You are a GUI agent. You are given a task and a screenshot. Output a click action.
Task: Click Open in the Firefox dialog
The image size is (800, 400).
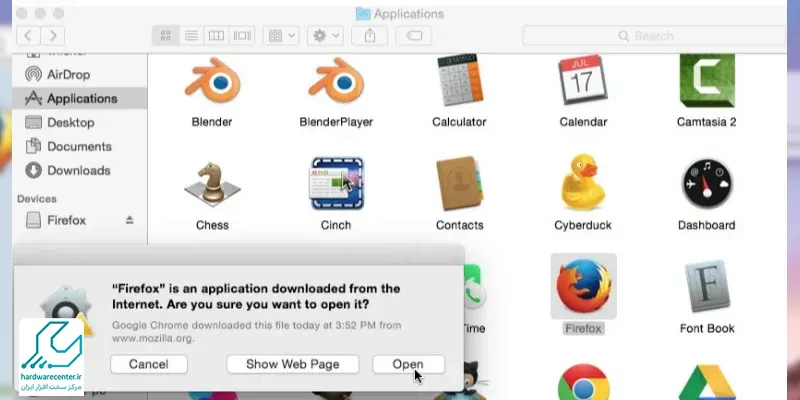point(408,364)
